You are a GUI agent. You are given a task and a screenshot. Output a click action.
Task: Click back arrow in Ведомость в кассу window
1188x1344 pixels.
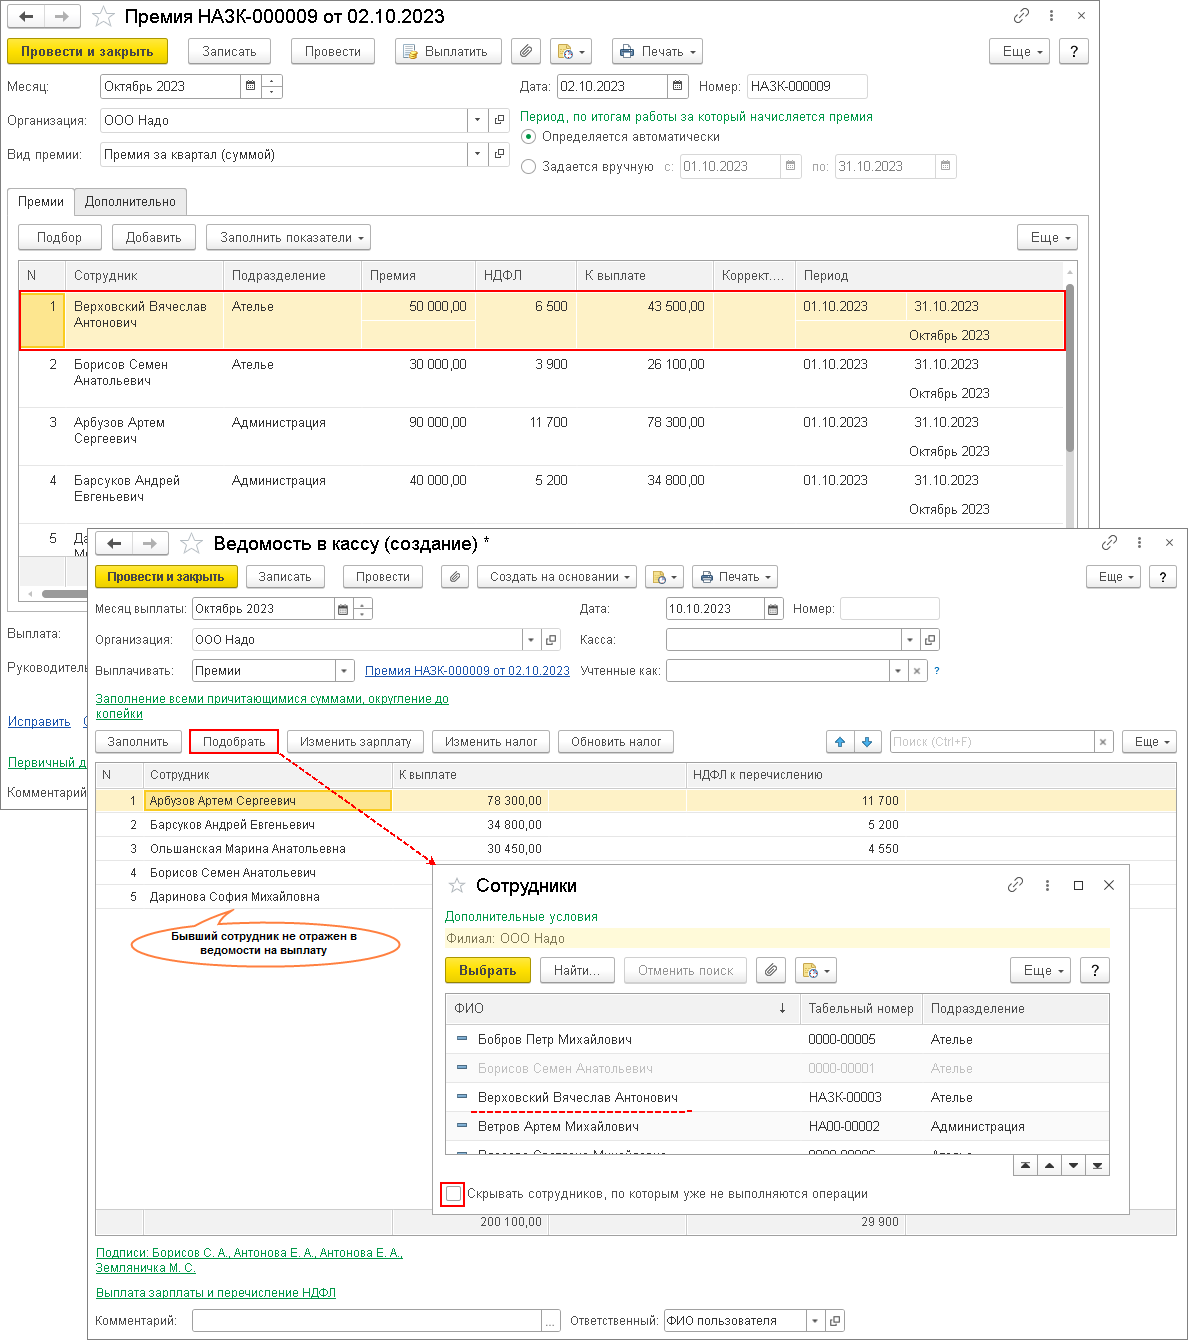coord(115,544)
